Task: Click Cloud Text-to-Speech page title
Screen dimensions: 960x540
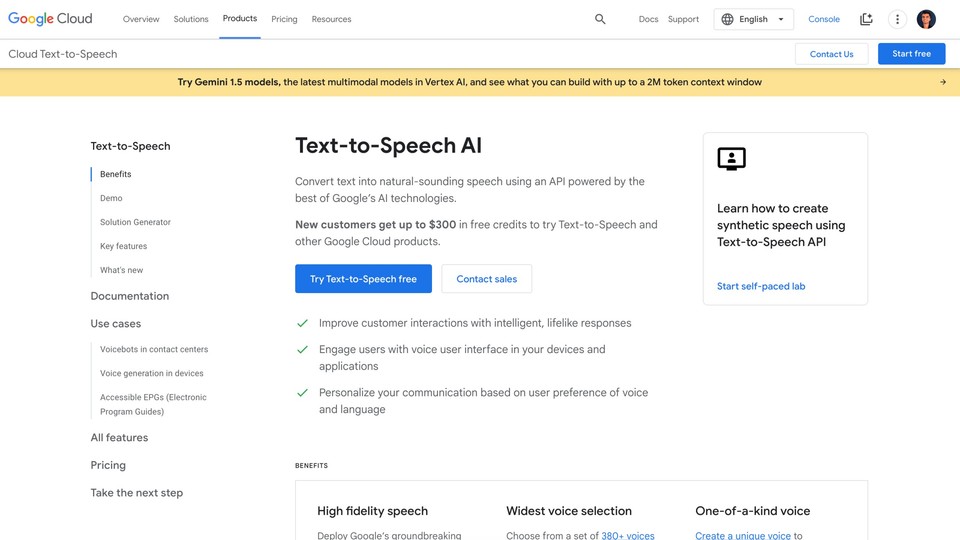Action: pyautogui.click(x=62, y=54)
